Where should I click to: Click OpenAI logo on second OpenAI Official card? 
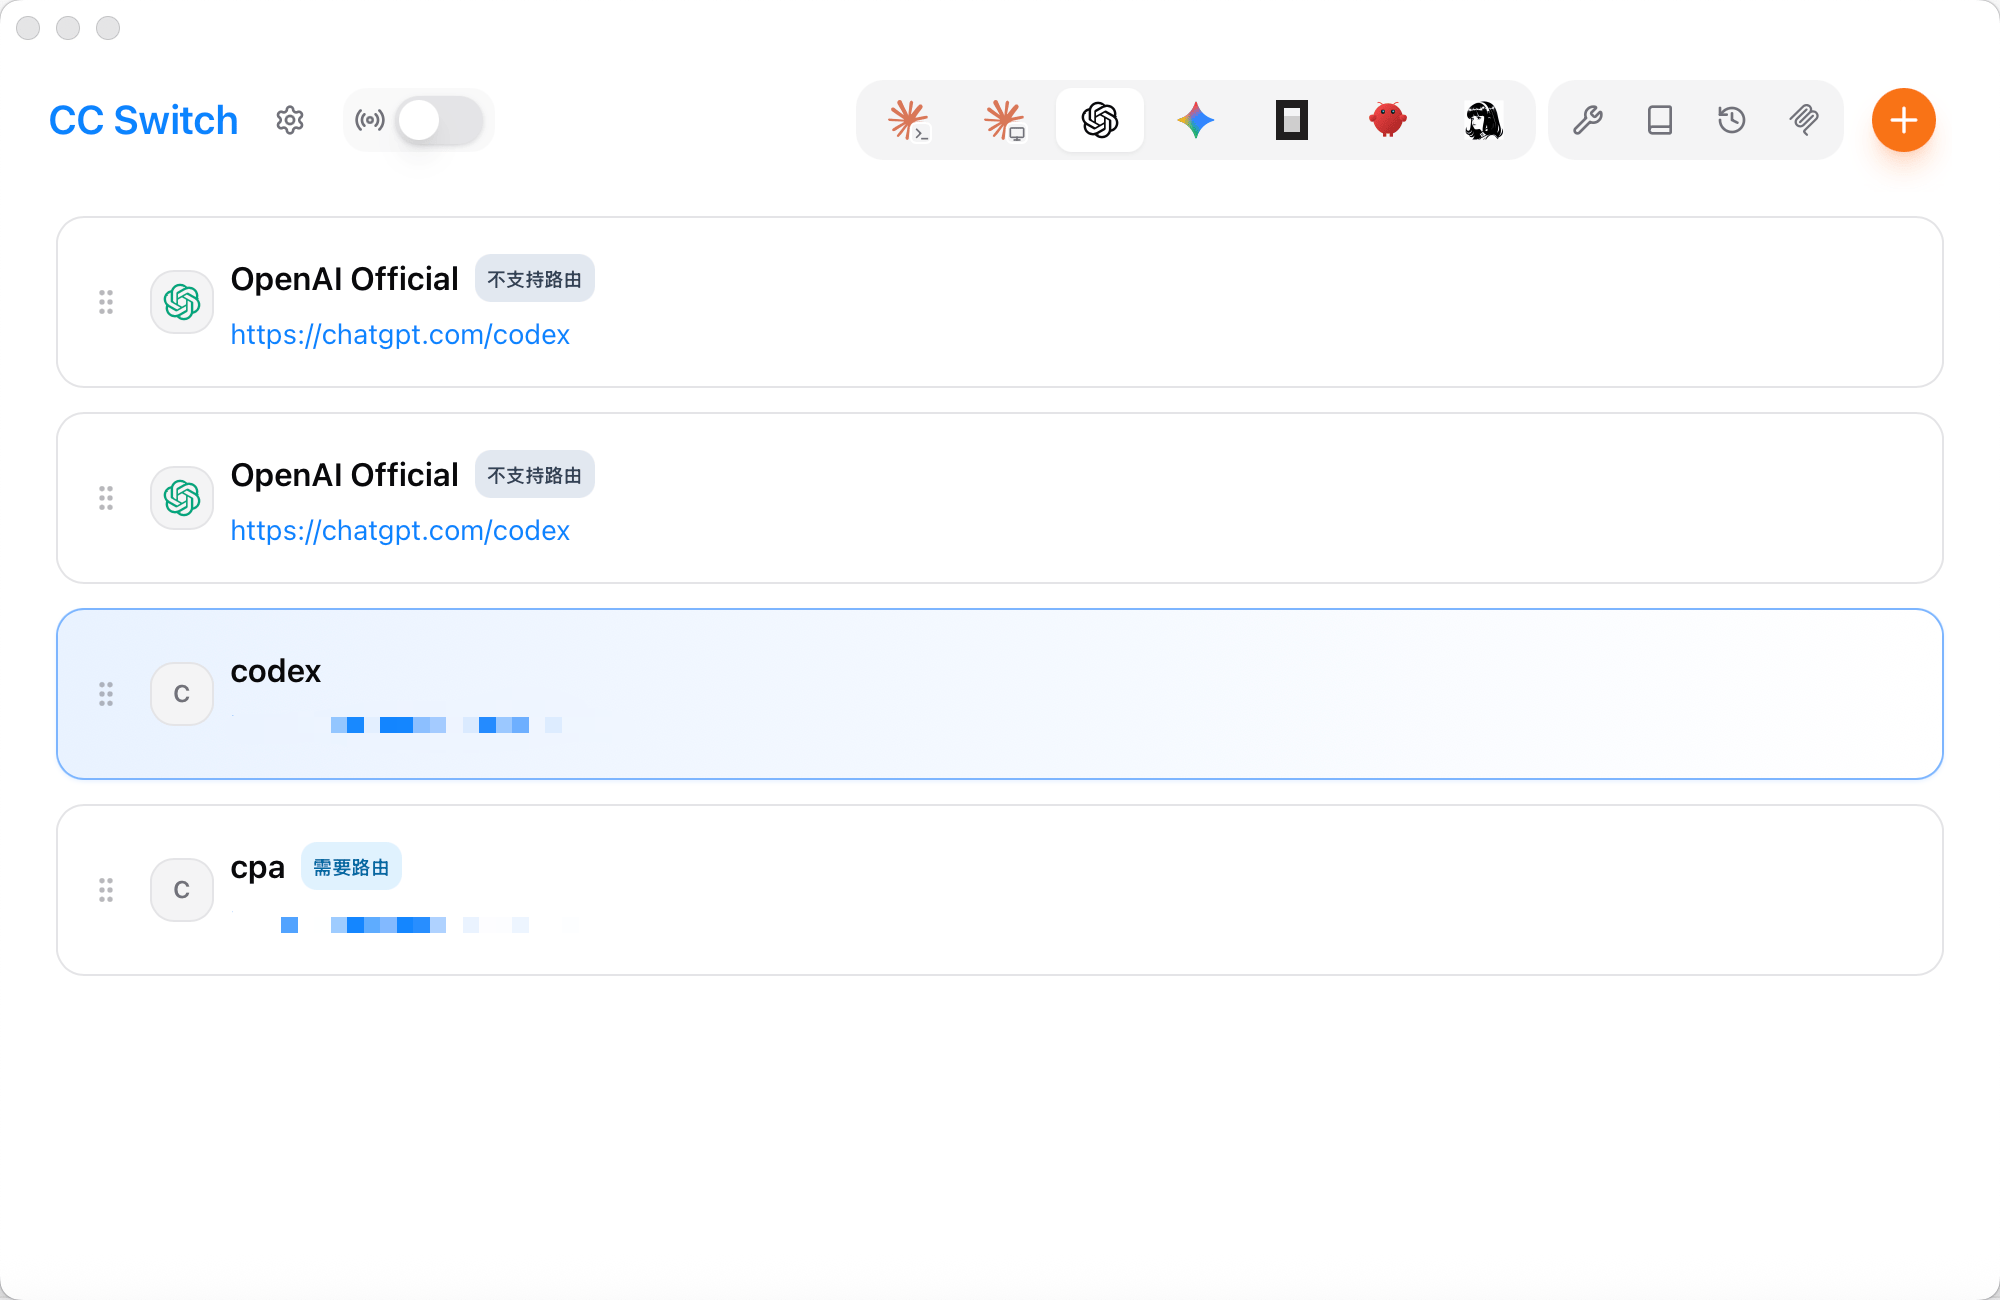tap(182, 498)
